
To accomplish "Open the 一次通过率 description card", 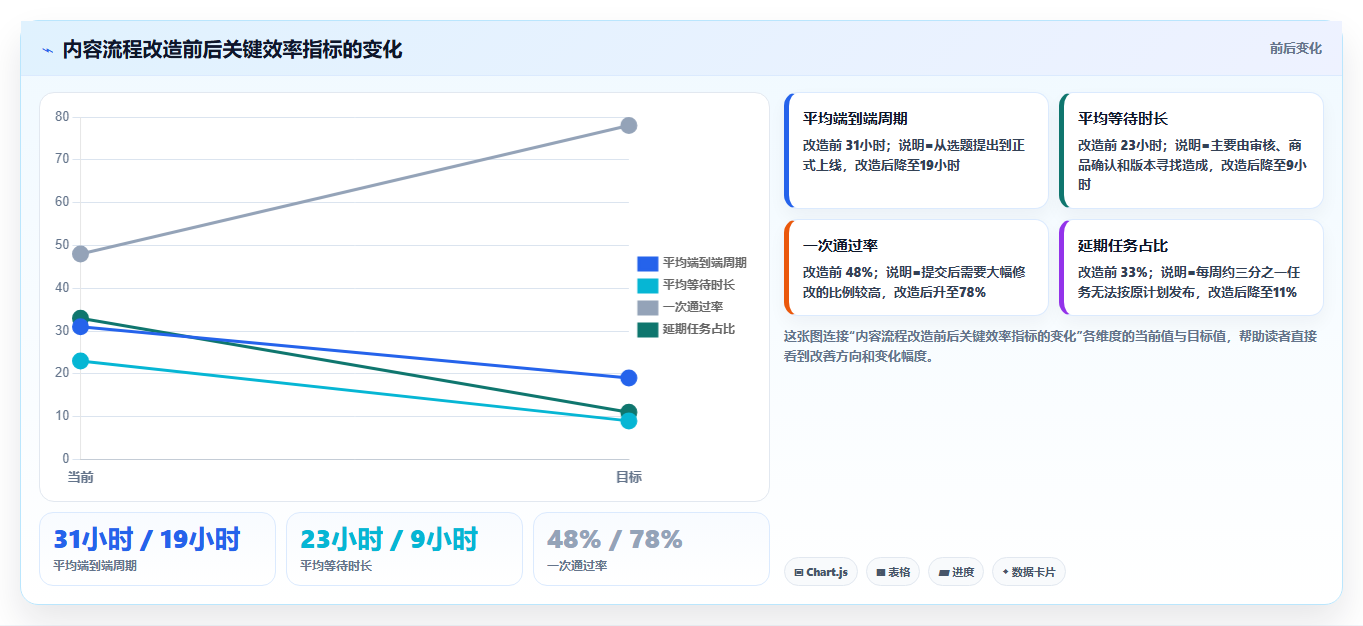I will tap(916, 268).
